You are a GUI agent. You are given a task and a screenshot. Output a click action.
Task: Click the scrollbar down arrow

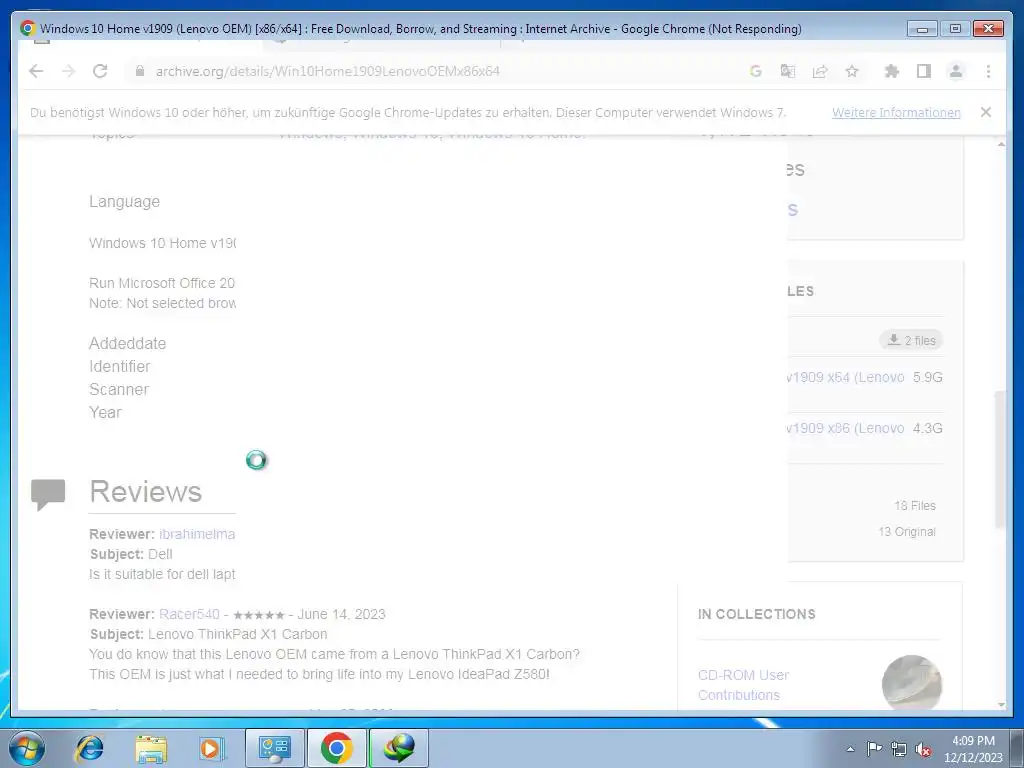pyautogui.click(x=1001, y=705)
